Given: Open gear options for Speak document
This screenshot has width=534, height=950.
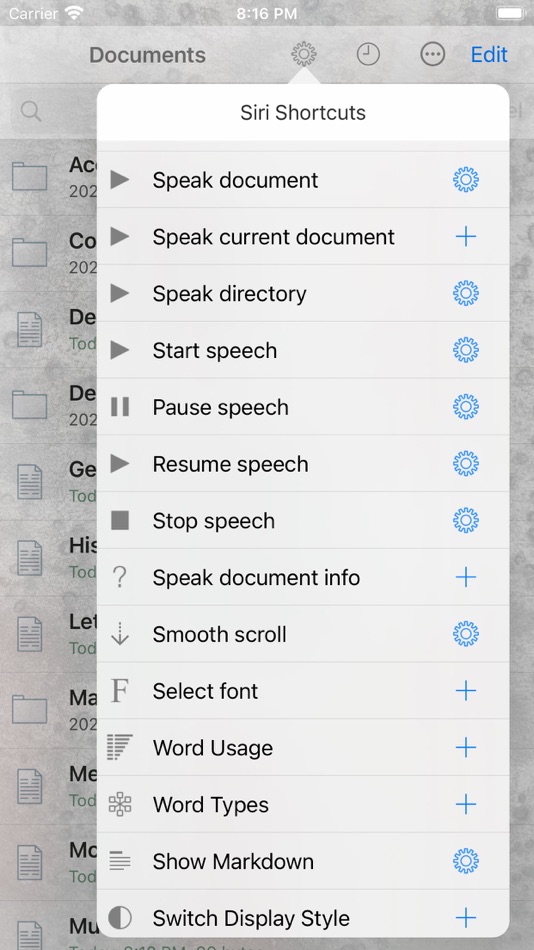Looking at the screenshot, I should click(x=466, y=180).
